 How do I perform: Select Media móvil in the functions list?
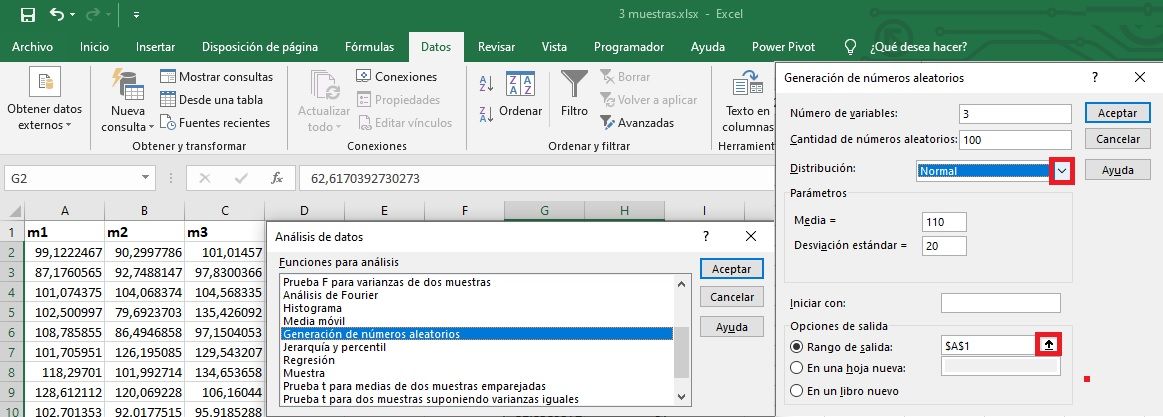(314, 321)
